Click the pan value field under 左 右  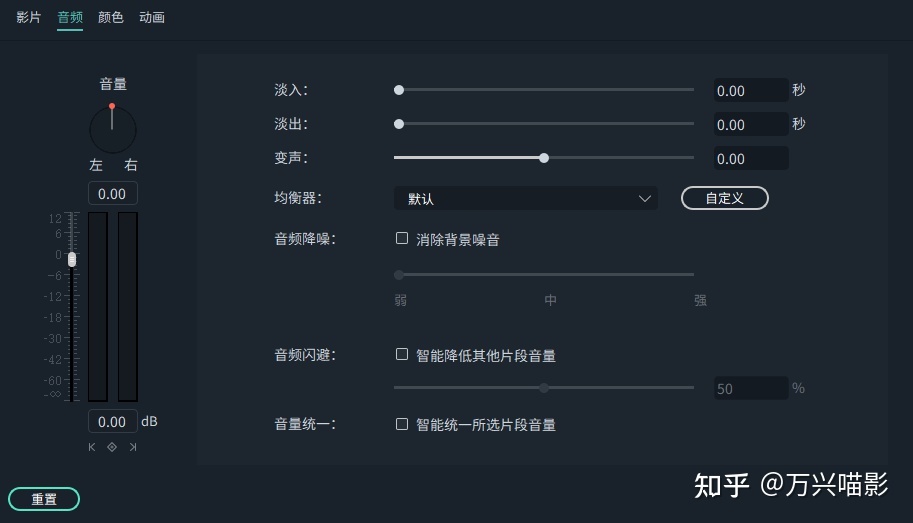(112, 193)
